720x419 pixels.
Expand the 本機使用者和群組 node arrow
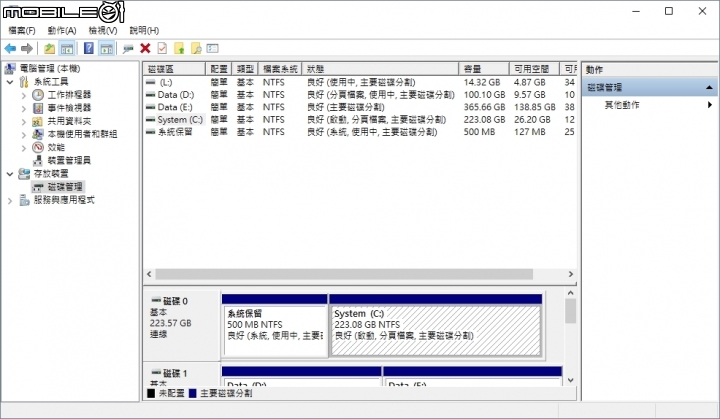pos(24,135)
